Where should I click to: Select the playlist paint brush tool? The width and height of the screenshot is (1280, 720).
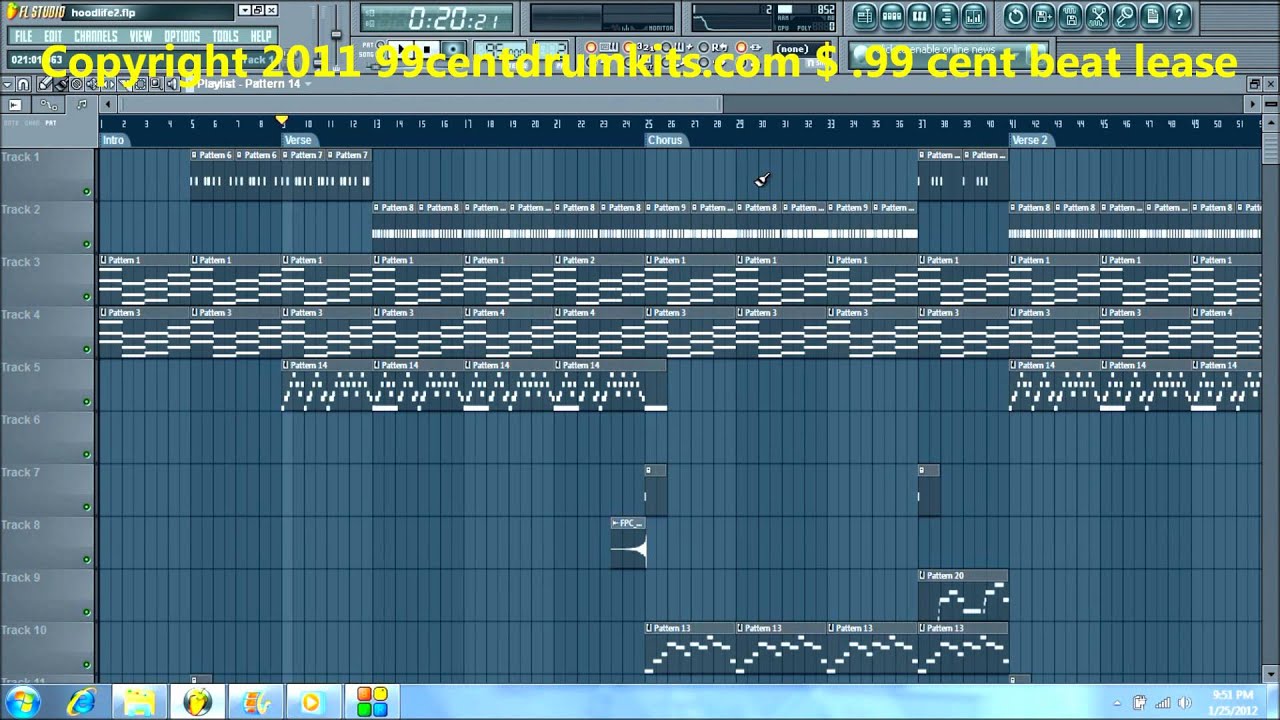(x=60, y=84)
